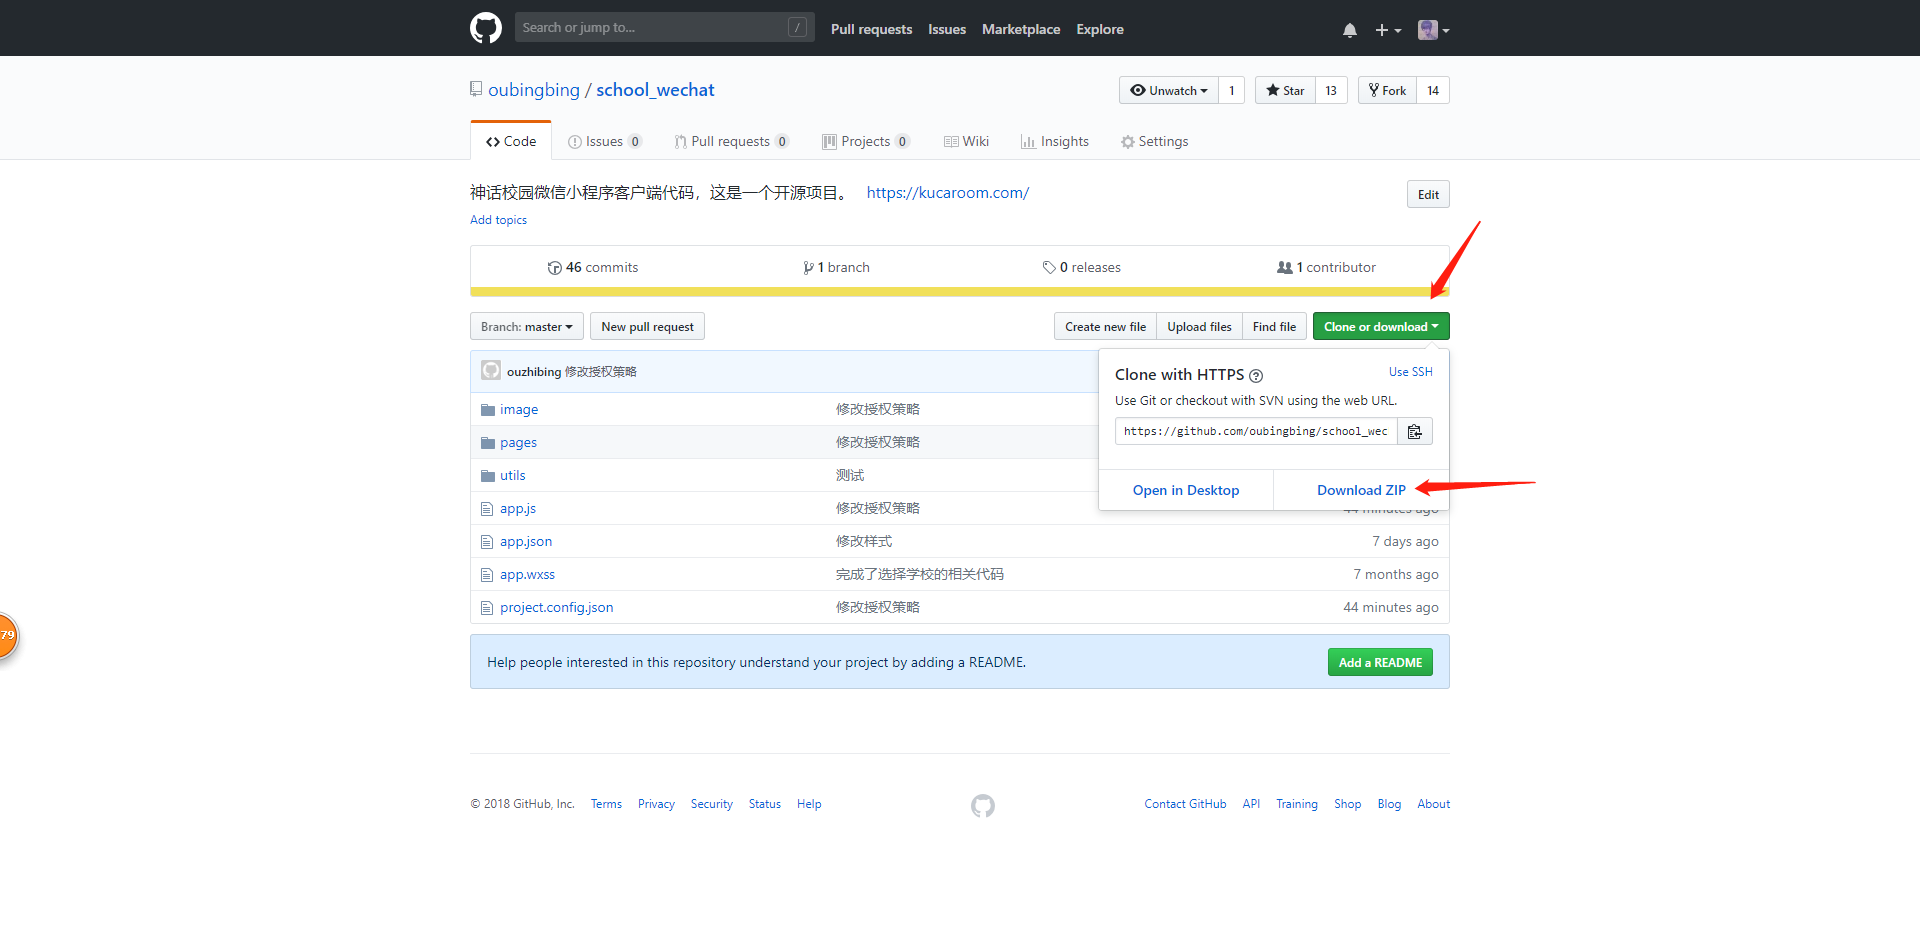Screen dimensions: 1920x925
Task: Open the footer Contact GitHub link
Action: click(1185, 804)
